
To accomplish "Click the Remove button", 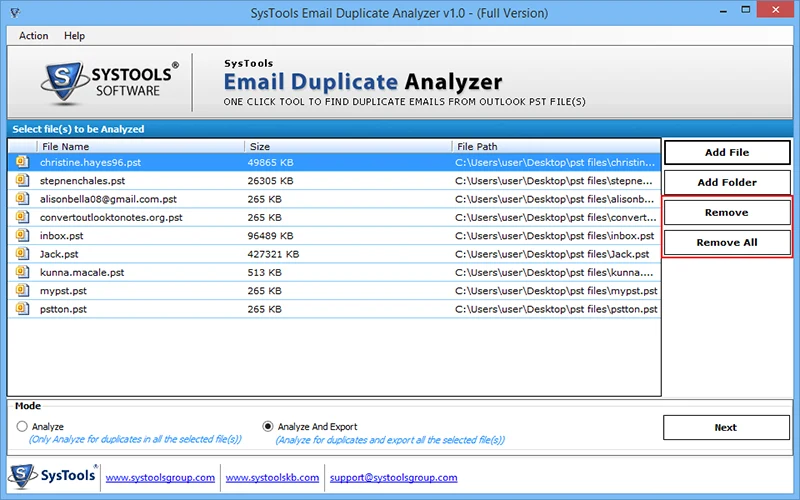I will coord(727,212).
